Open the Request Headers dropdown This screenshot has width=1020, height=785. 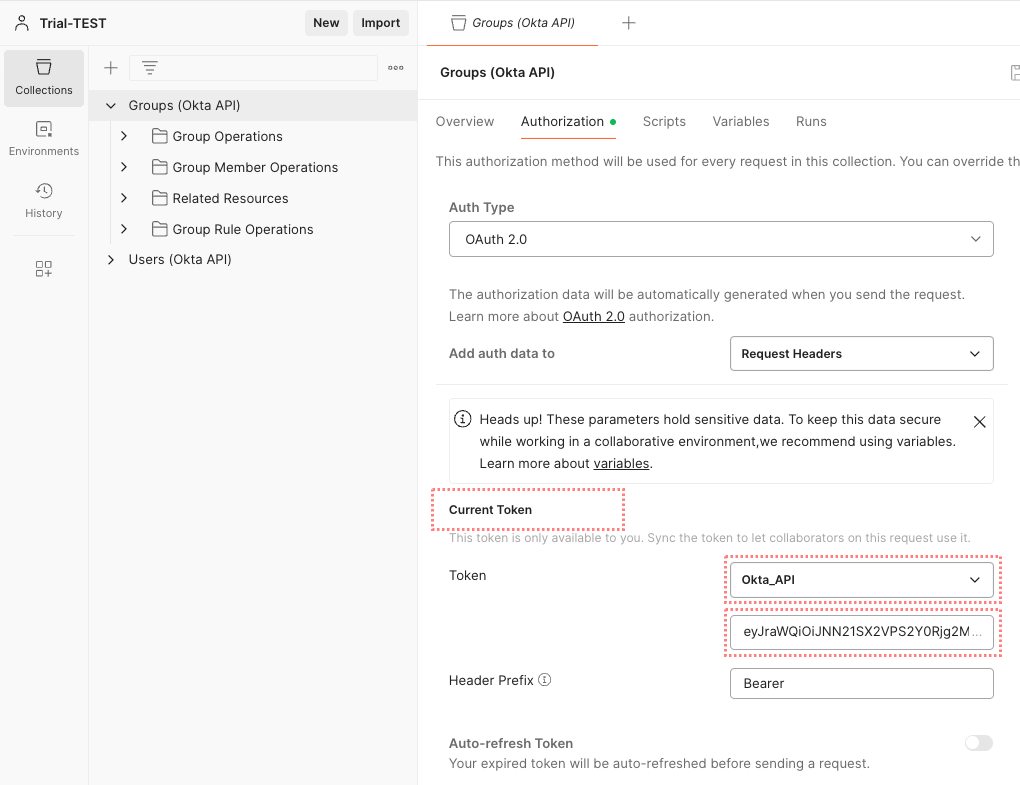[x=861, y=354]
